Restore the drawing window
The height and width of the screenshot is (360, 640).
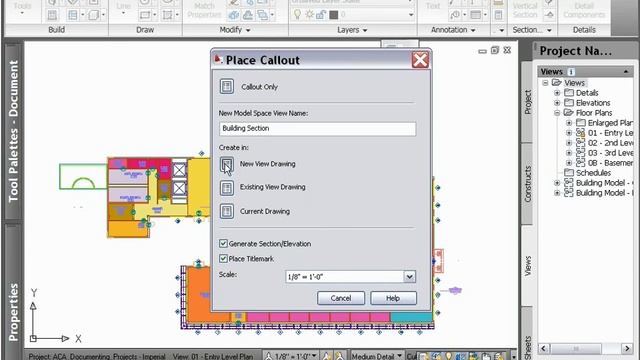coord(495,50)
